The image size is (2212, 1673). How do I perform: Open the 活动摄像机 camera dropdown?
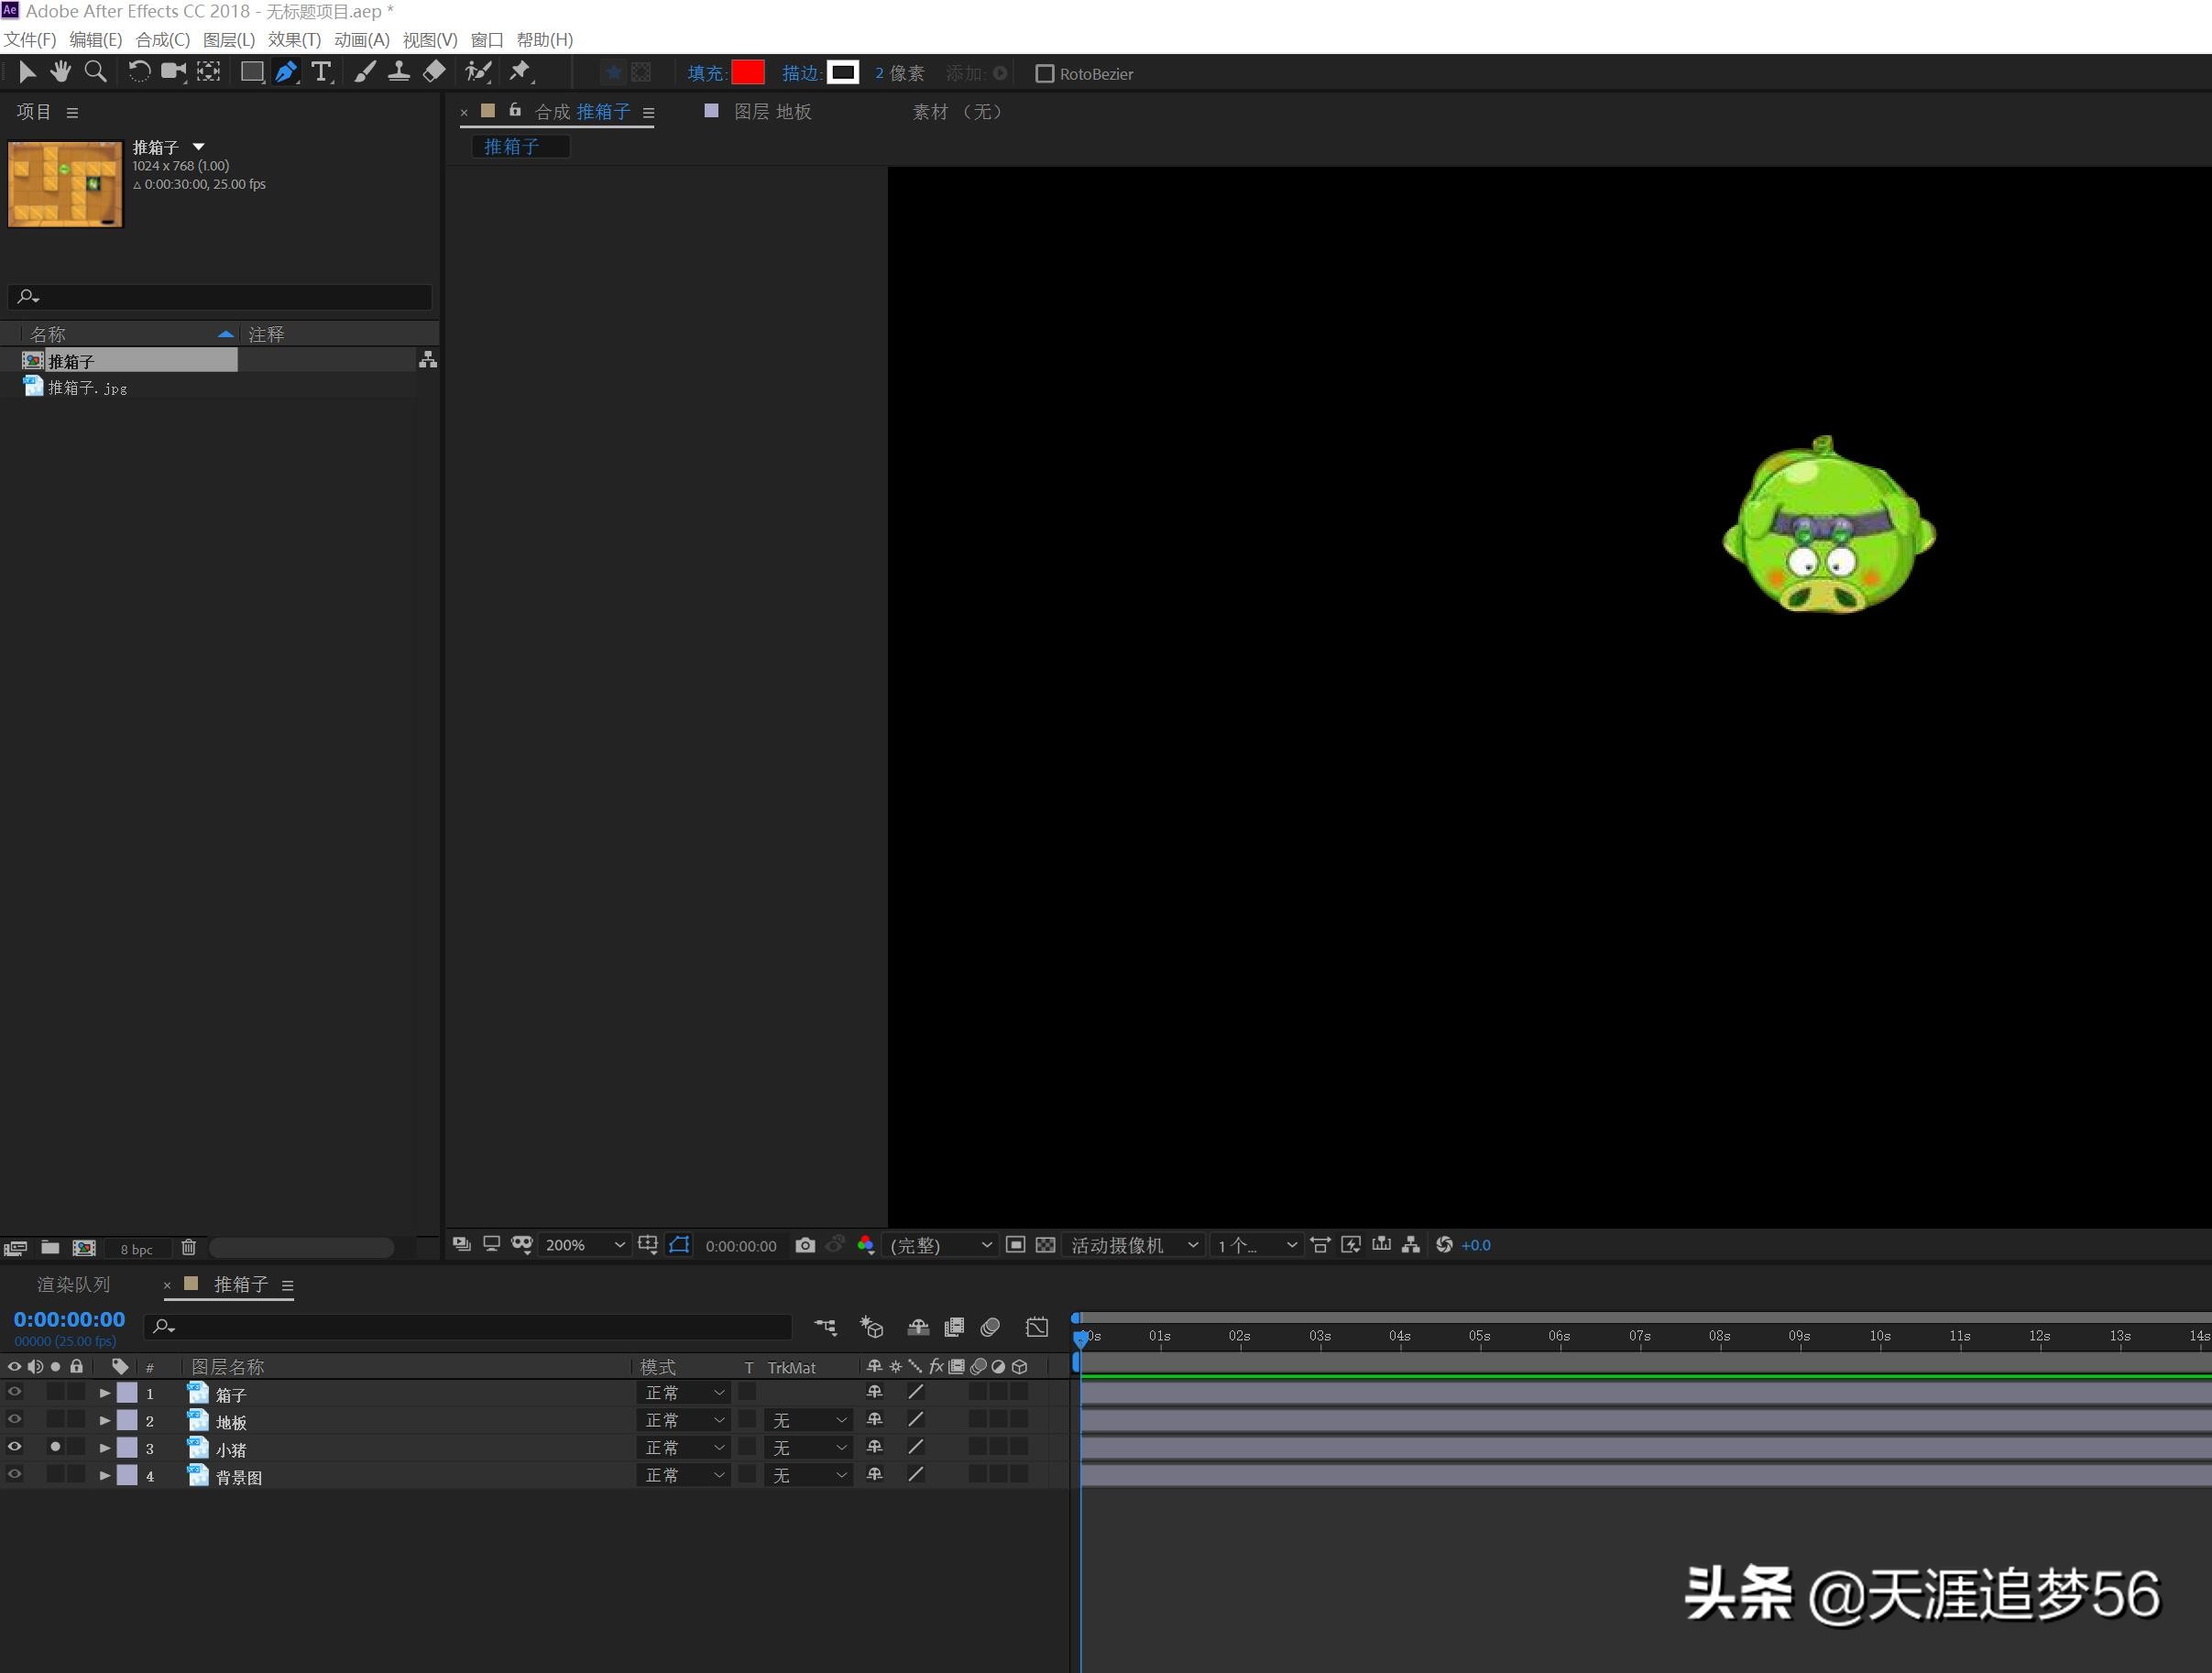tap(1133, 1245)
